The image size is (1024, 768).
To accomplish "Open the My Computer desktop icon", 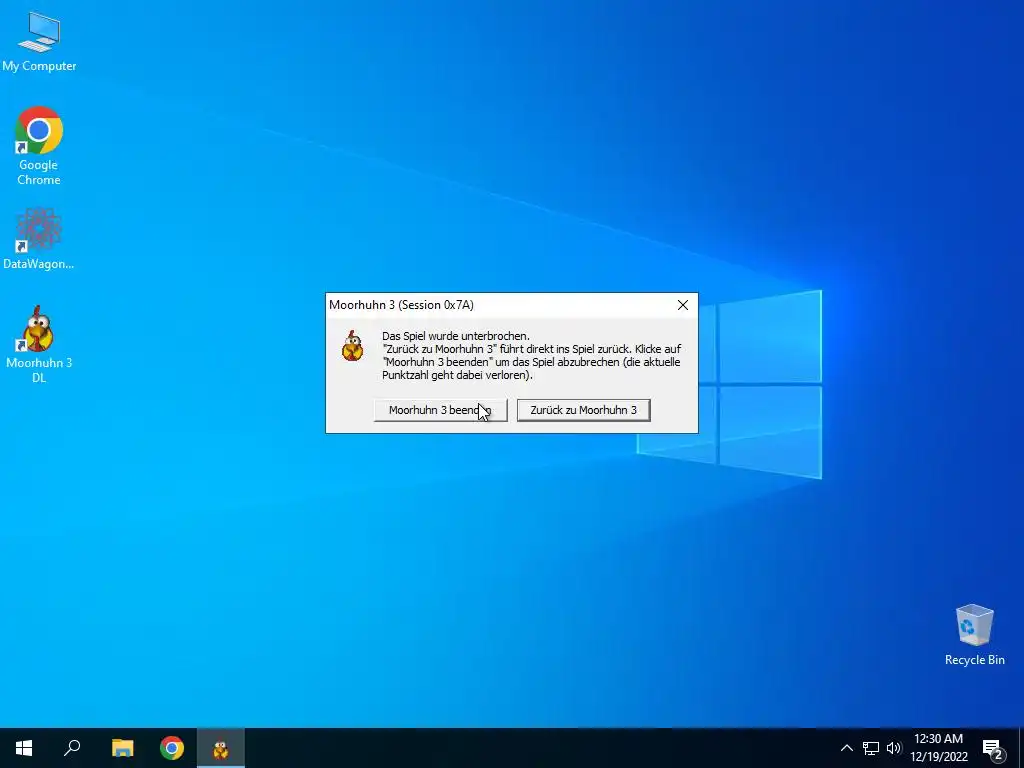I will tap(39, 42).
